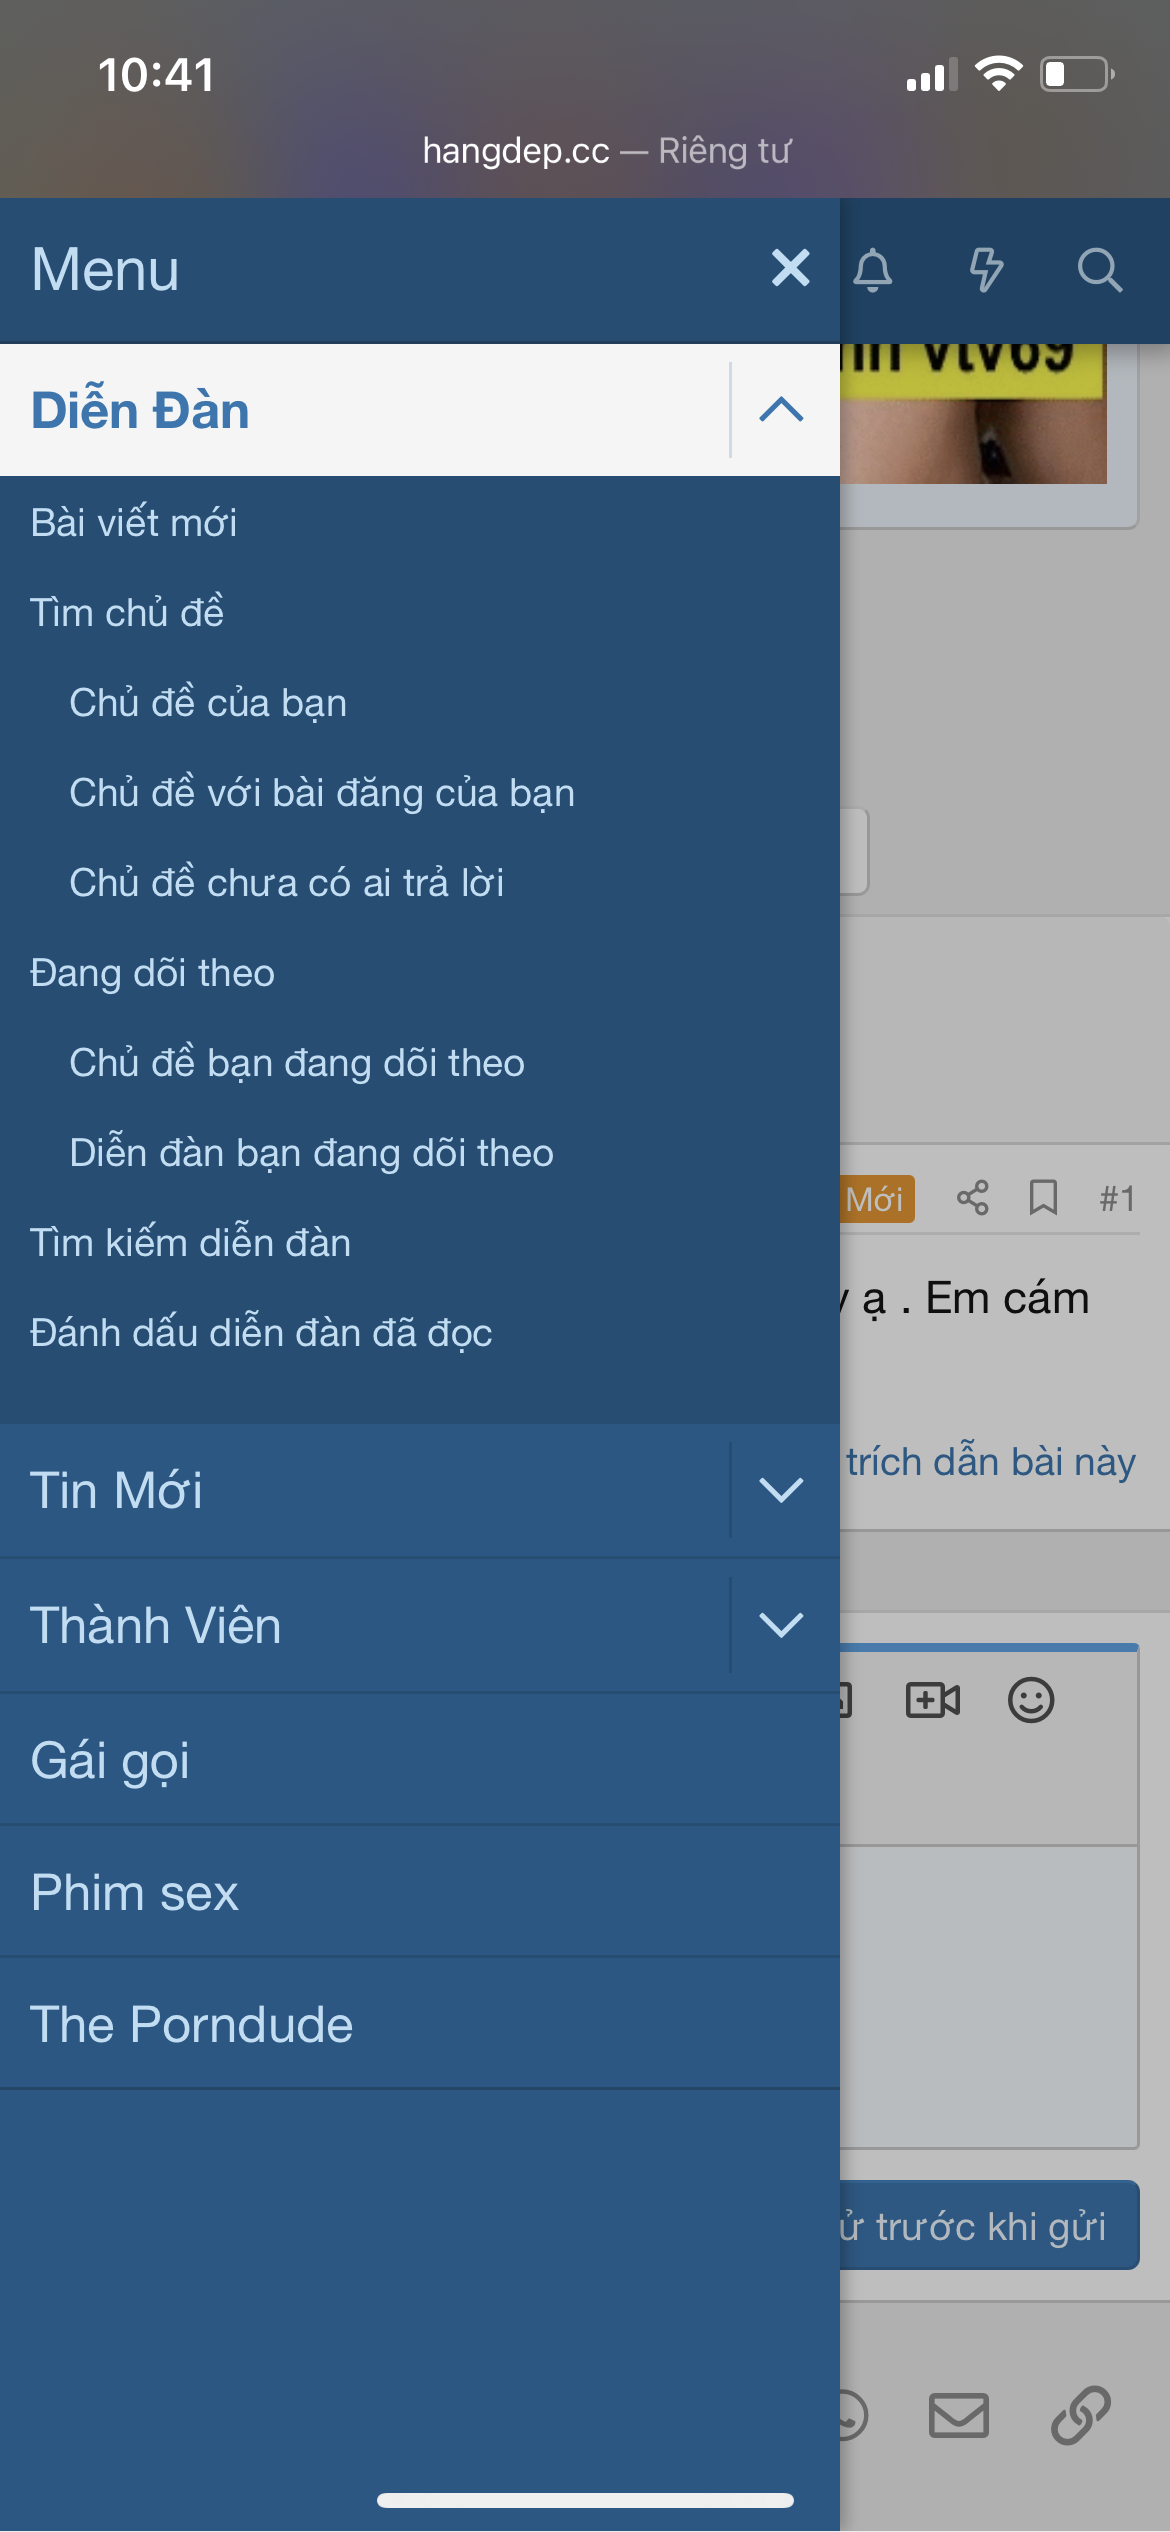Go to Chủ đề của bạn

[208, 703]
